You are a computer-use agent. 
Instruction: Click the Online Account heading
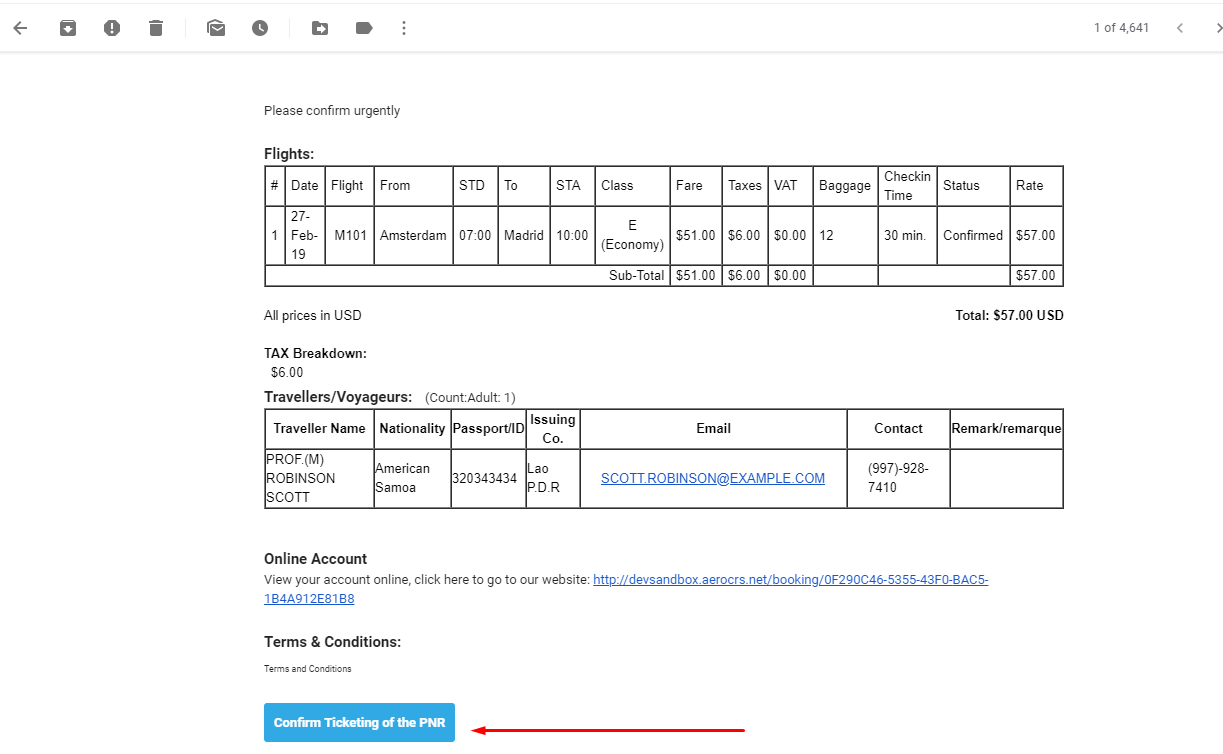point(315,559)
